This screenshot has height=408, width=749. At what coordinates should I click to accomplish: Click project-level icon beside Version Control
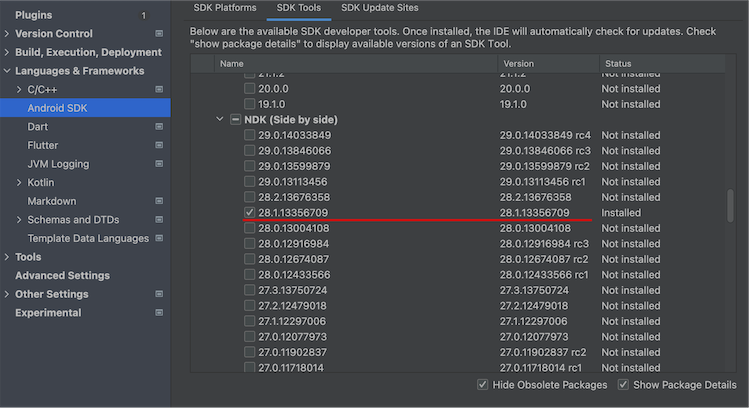click(159, 34)
